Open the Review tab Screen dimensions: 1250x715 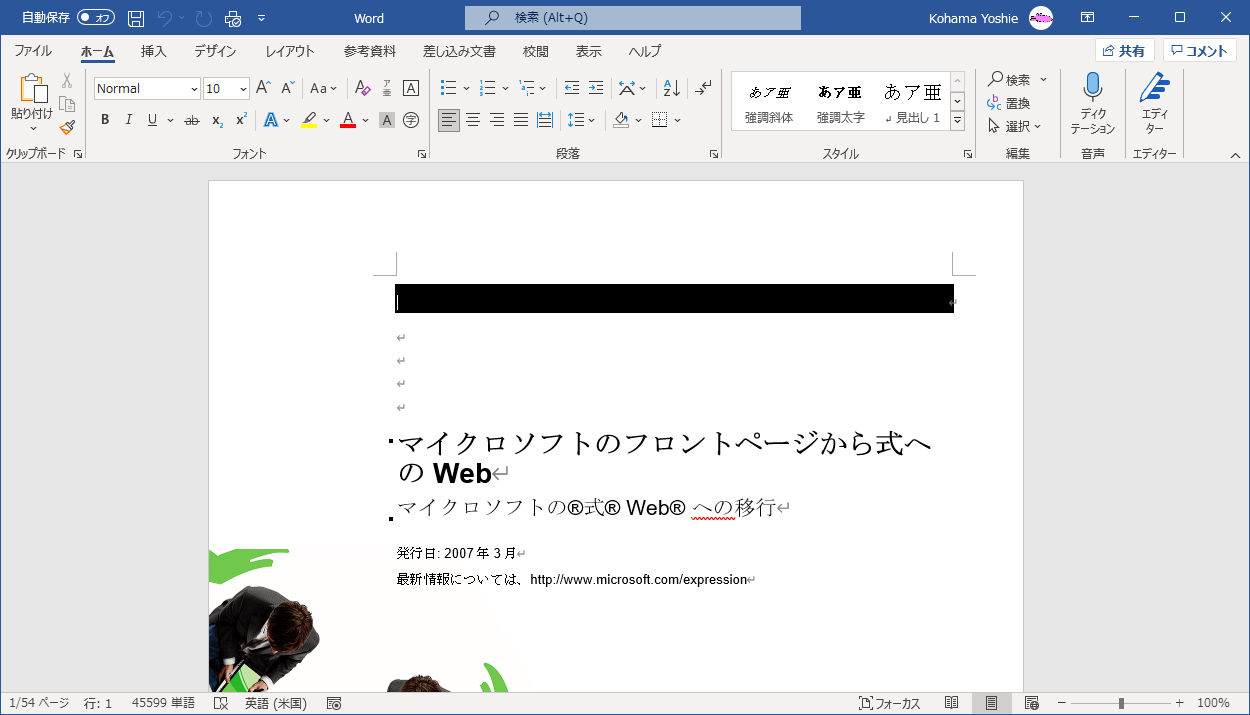coord(535,51)
